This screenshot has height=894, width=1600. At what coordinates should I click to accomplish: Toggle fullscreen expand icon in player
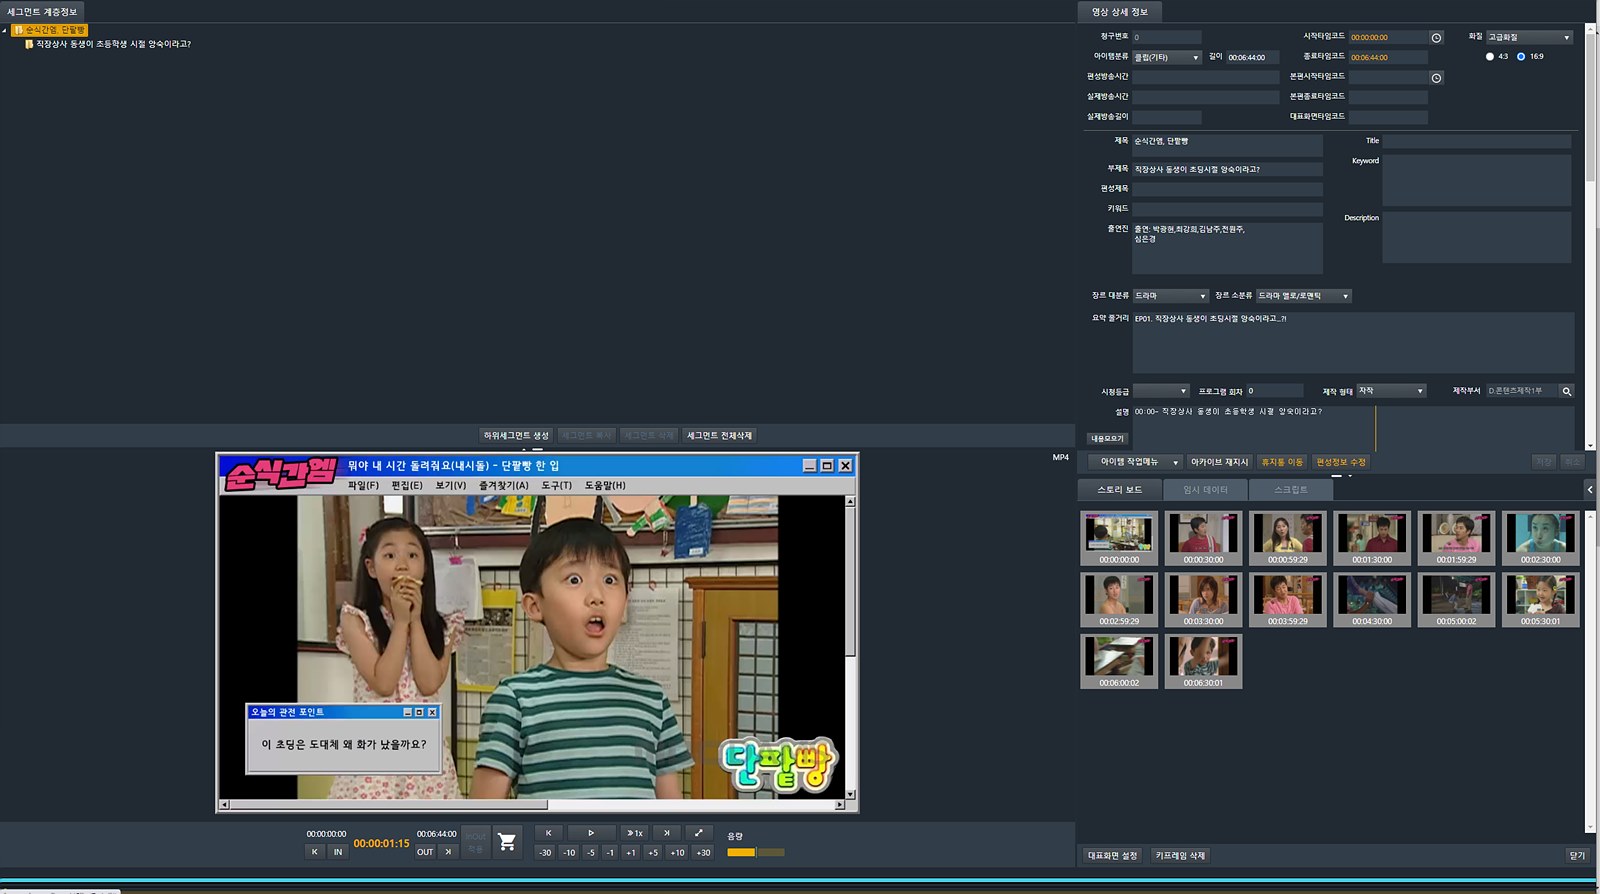coord(698,833)
